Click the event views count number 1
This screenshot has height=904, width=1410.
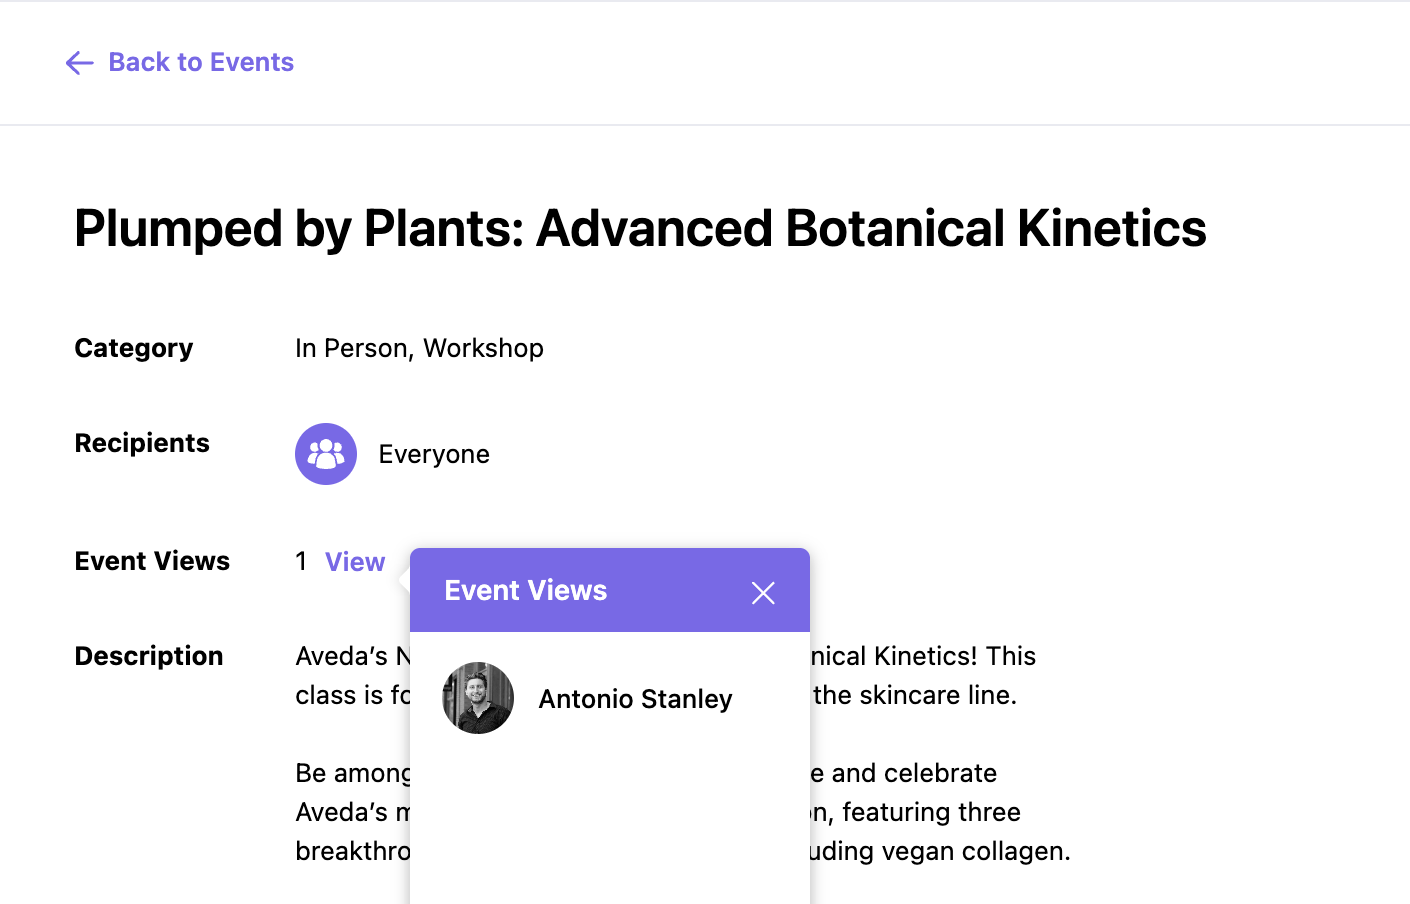(x=301, y=561)
